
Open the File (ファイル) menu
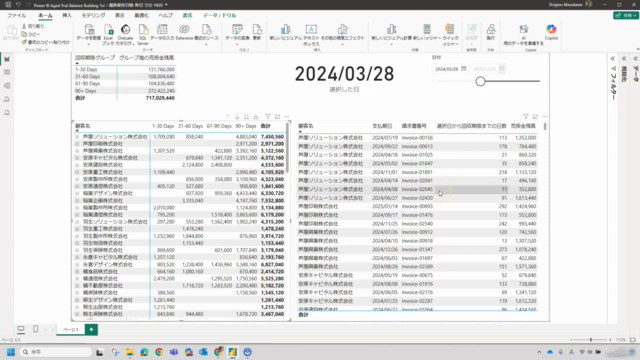point(17,16)
